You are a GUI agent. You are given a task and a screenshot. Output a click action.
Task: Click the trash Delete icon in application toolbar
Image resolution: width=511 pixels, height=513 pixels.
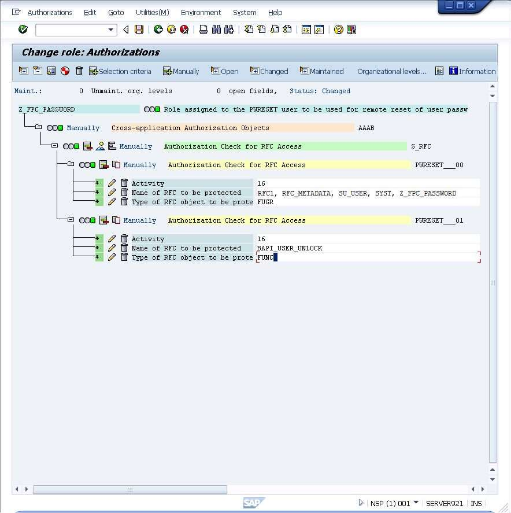(79, 71)
